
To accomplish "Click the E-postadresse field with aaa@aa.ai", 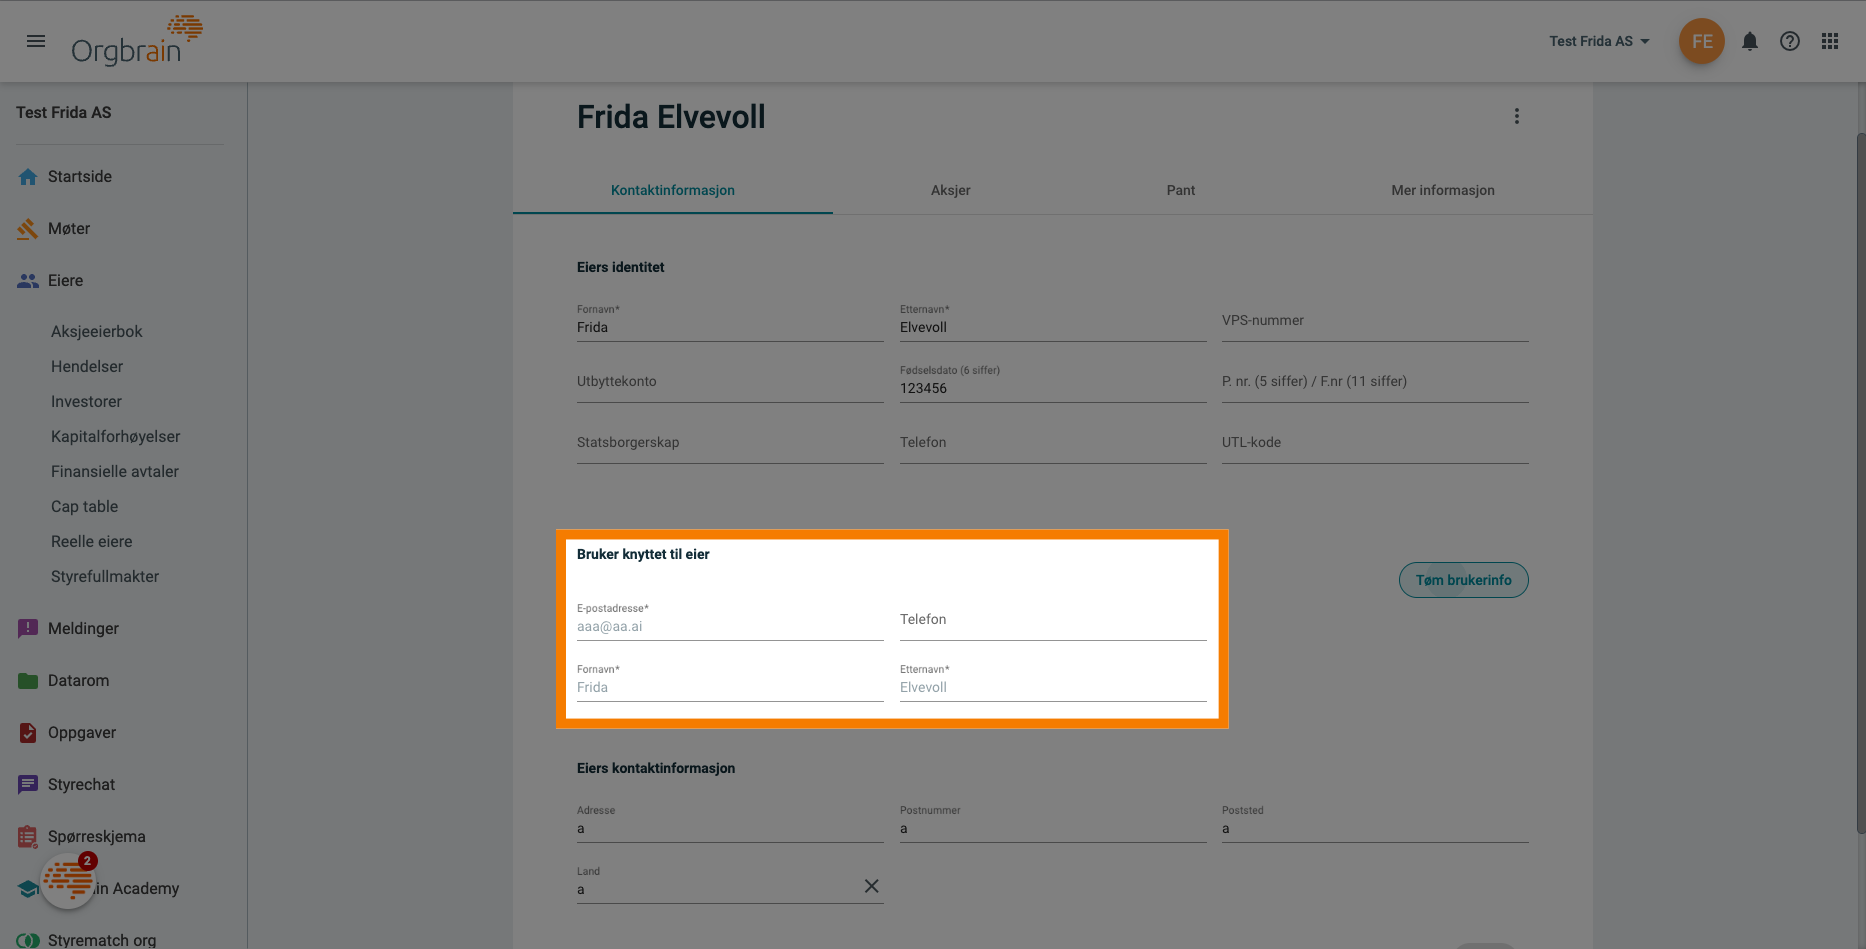I will pyautogui.click(x=730, y=621).
